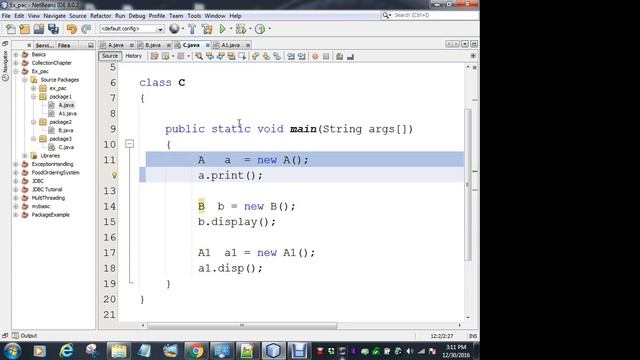Open Run Project dropdown arrow
This screenshot has width=640, height=360.
pos(231,29)
